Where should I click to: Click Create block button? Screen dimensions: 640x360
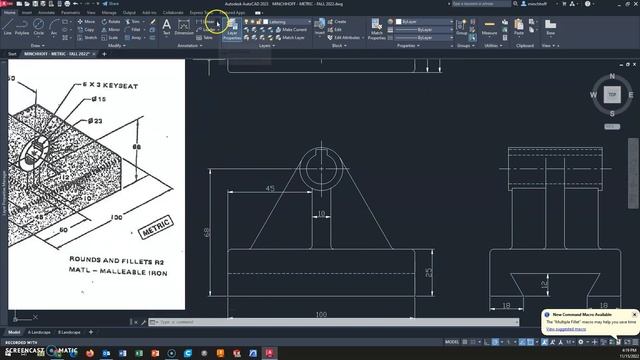337,21
